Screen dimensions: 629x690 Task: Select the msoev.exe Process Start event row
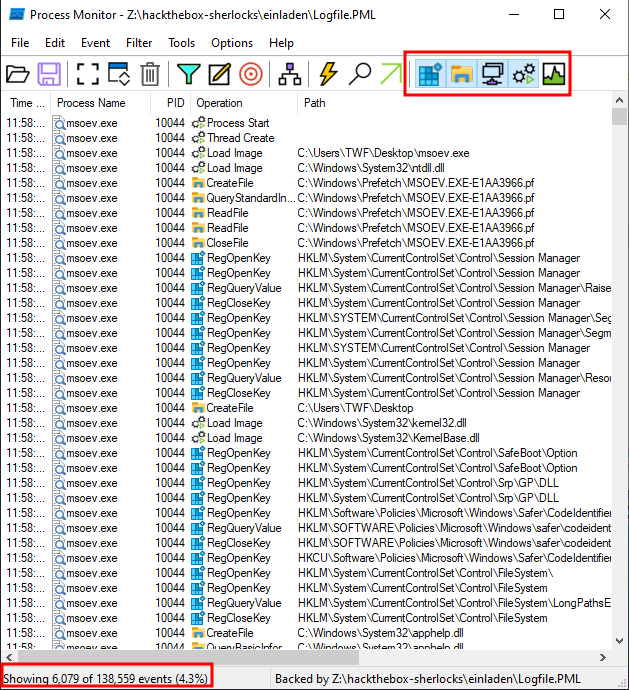coord(238,123)
